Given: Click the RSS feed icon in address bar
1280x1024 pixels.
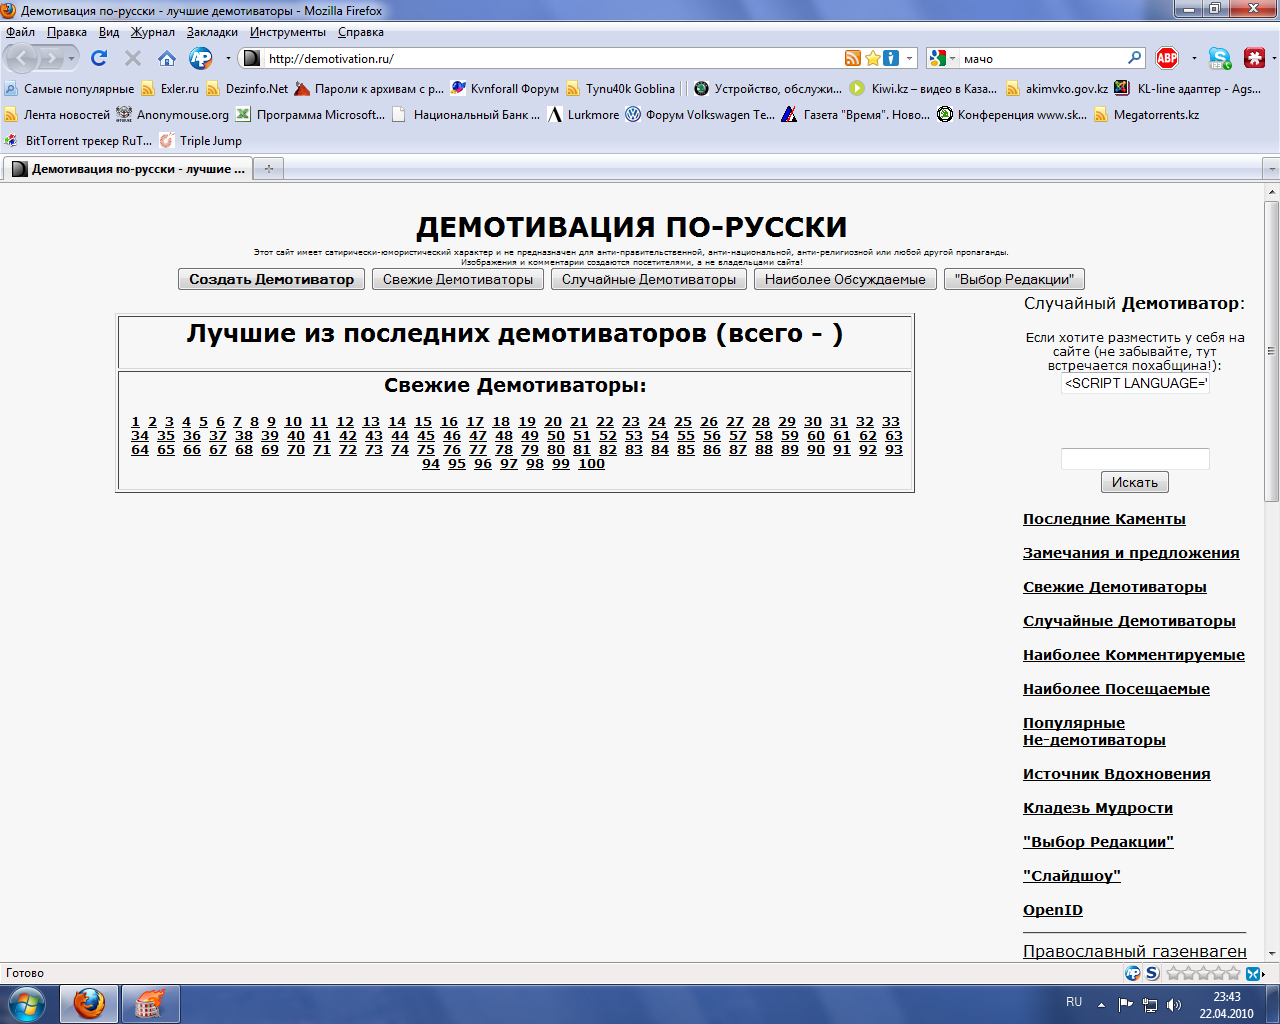Looking at the screenshot, I should tap(852, 58).
